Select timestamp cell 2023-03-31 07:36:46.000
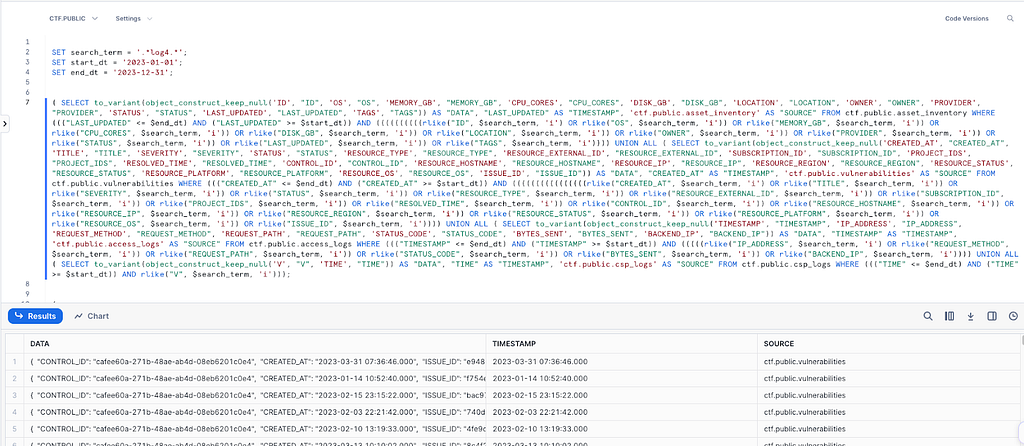The image size is (1024, 446). pyautogui.click(x=621, y=361)
